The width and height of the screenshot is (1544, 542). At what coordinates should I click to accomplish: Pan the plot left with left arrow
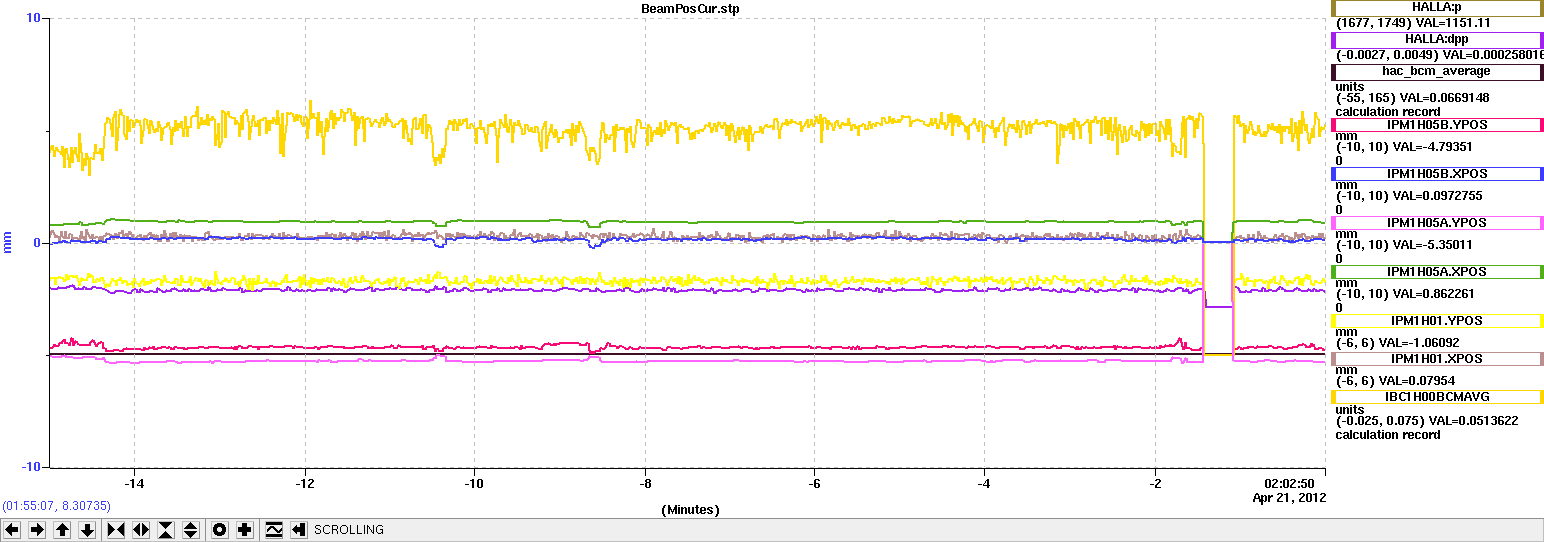click(x=12, y=530)
